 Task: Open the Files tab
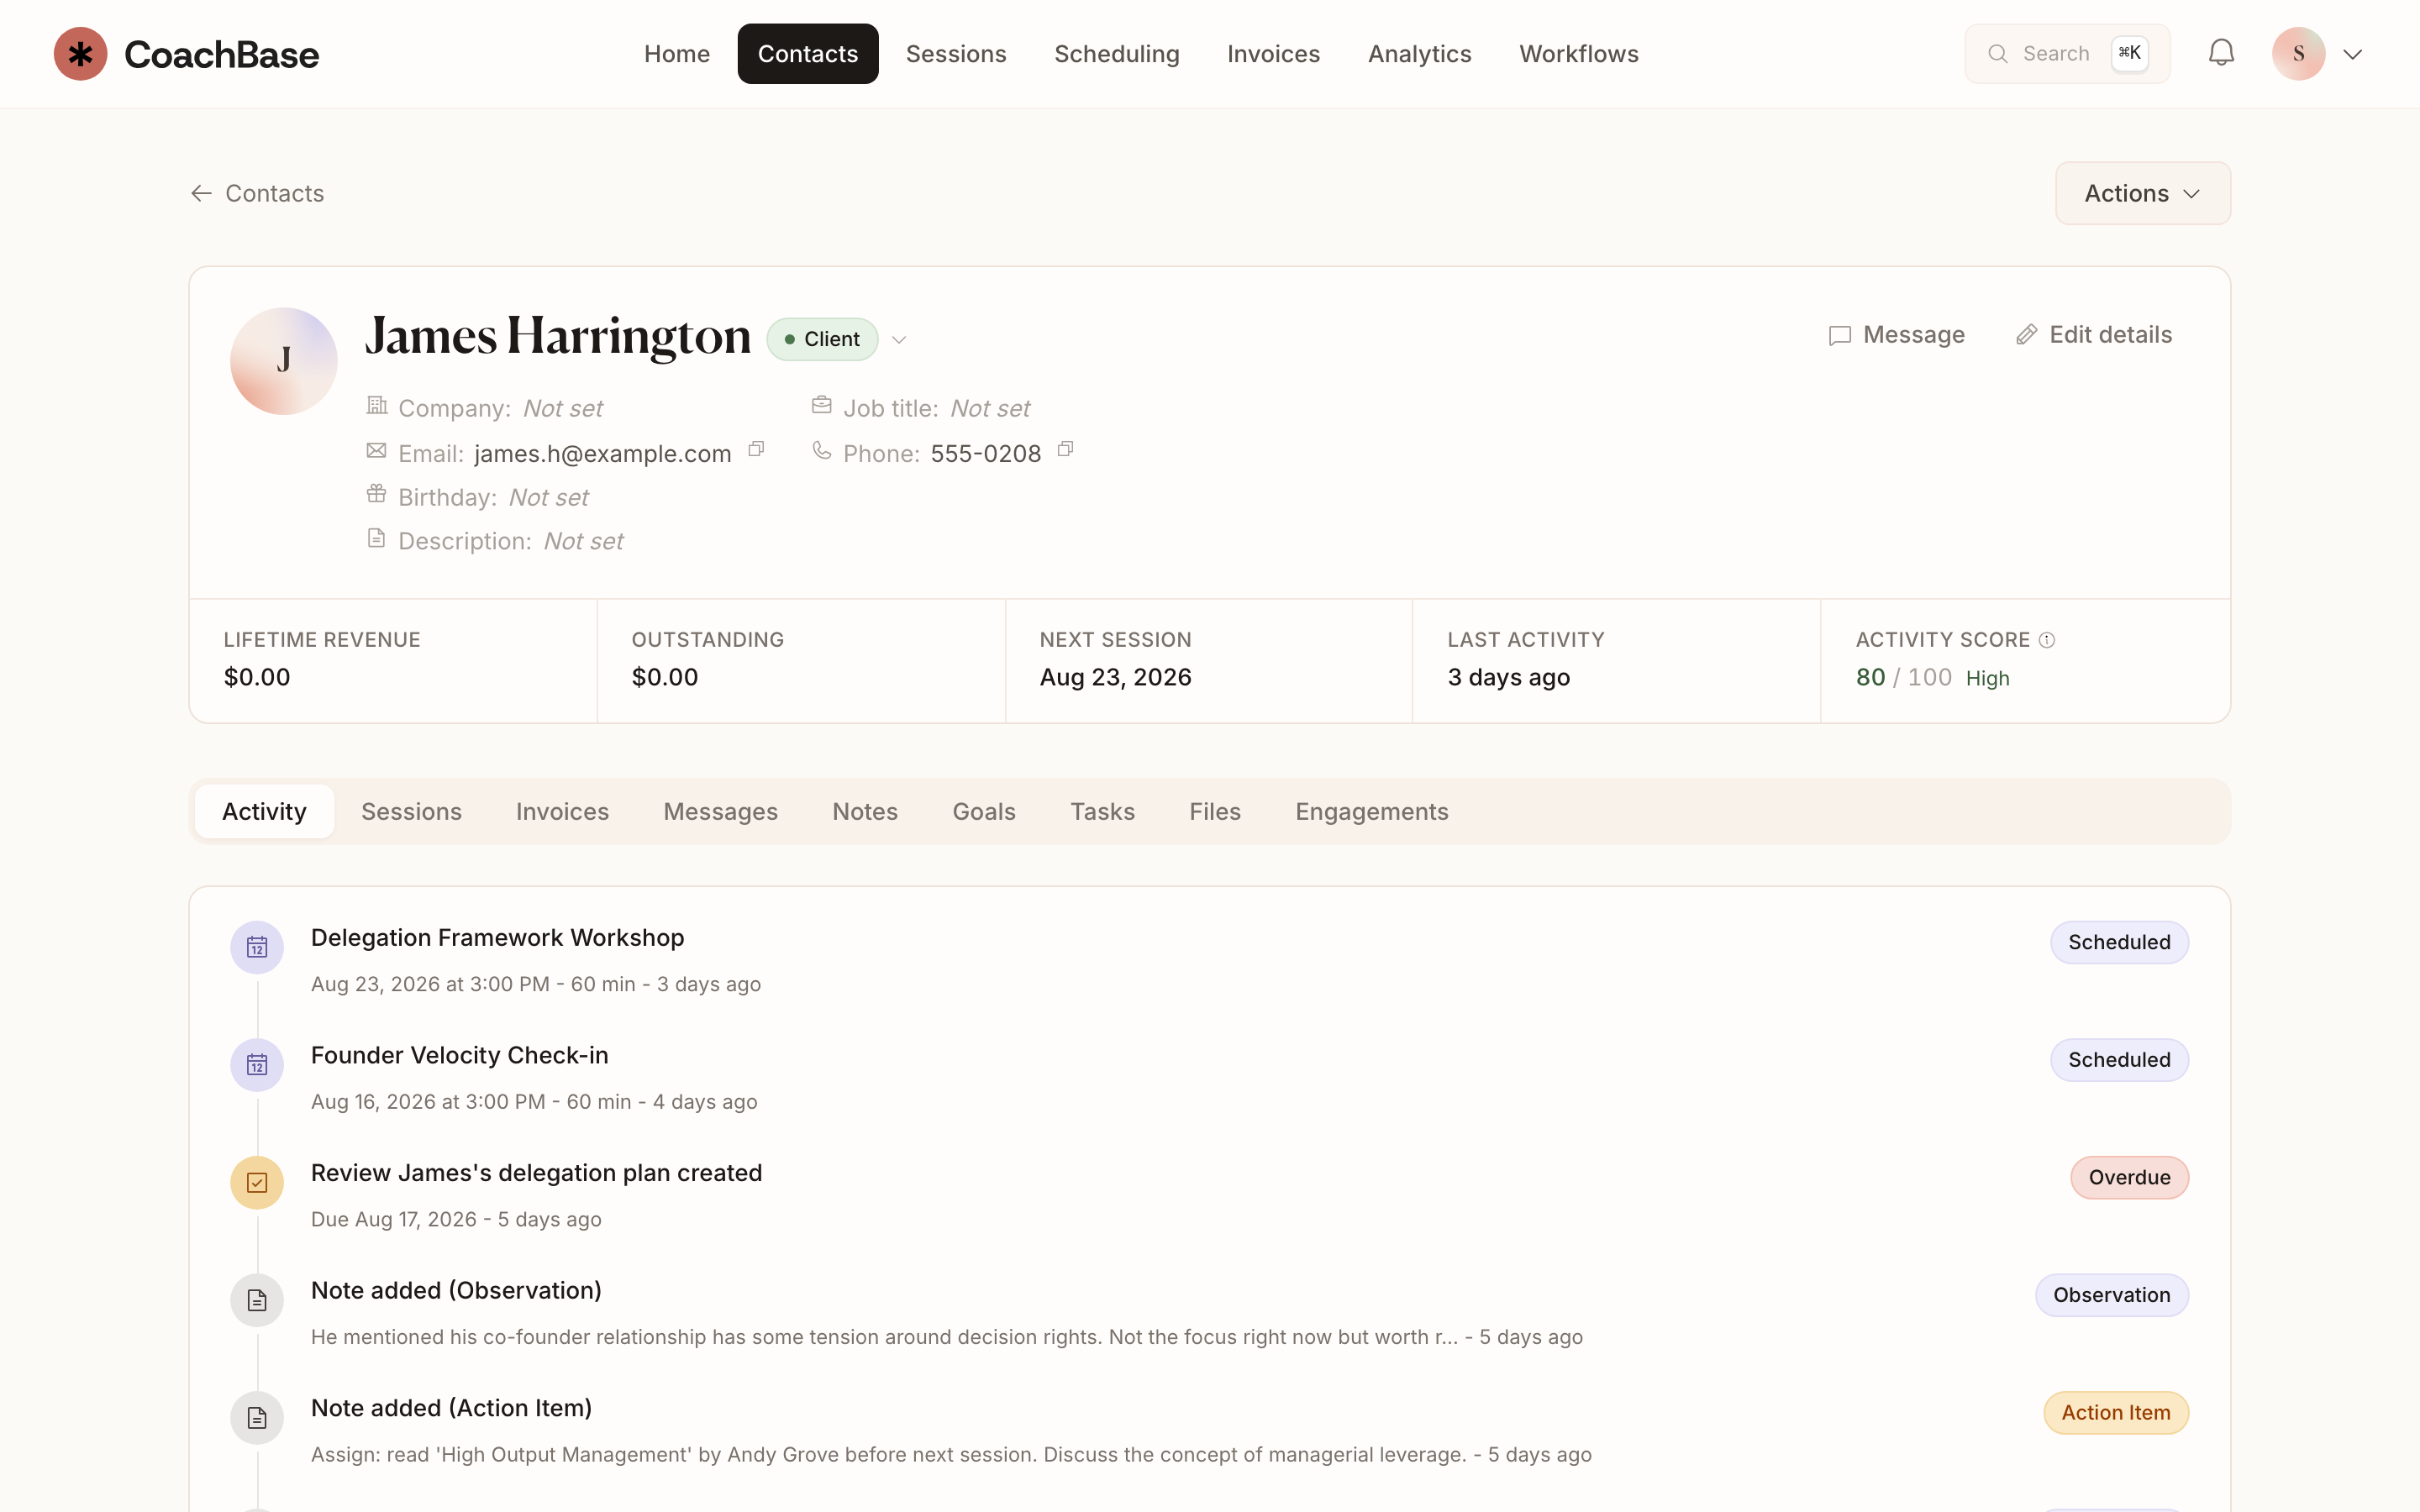pyautogui.click(x=1215, y=811)
